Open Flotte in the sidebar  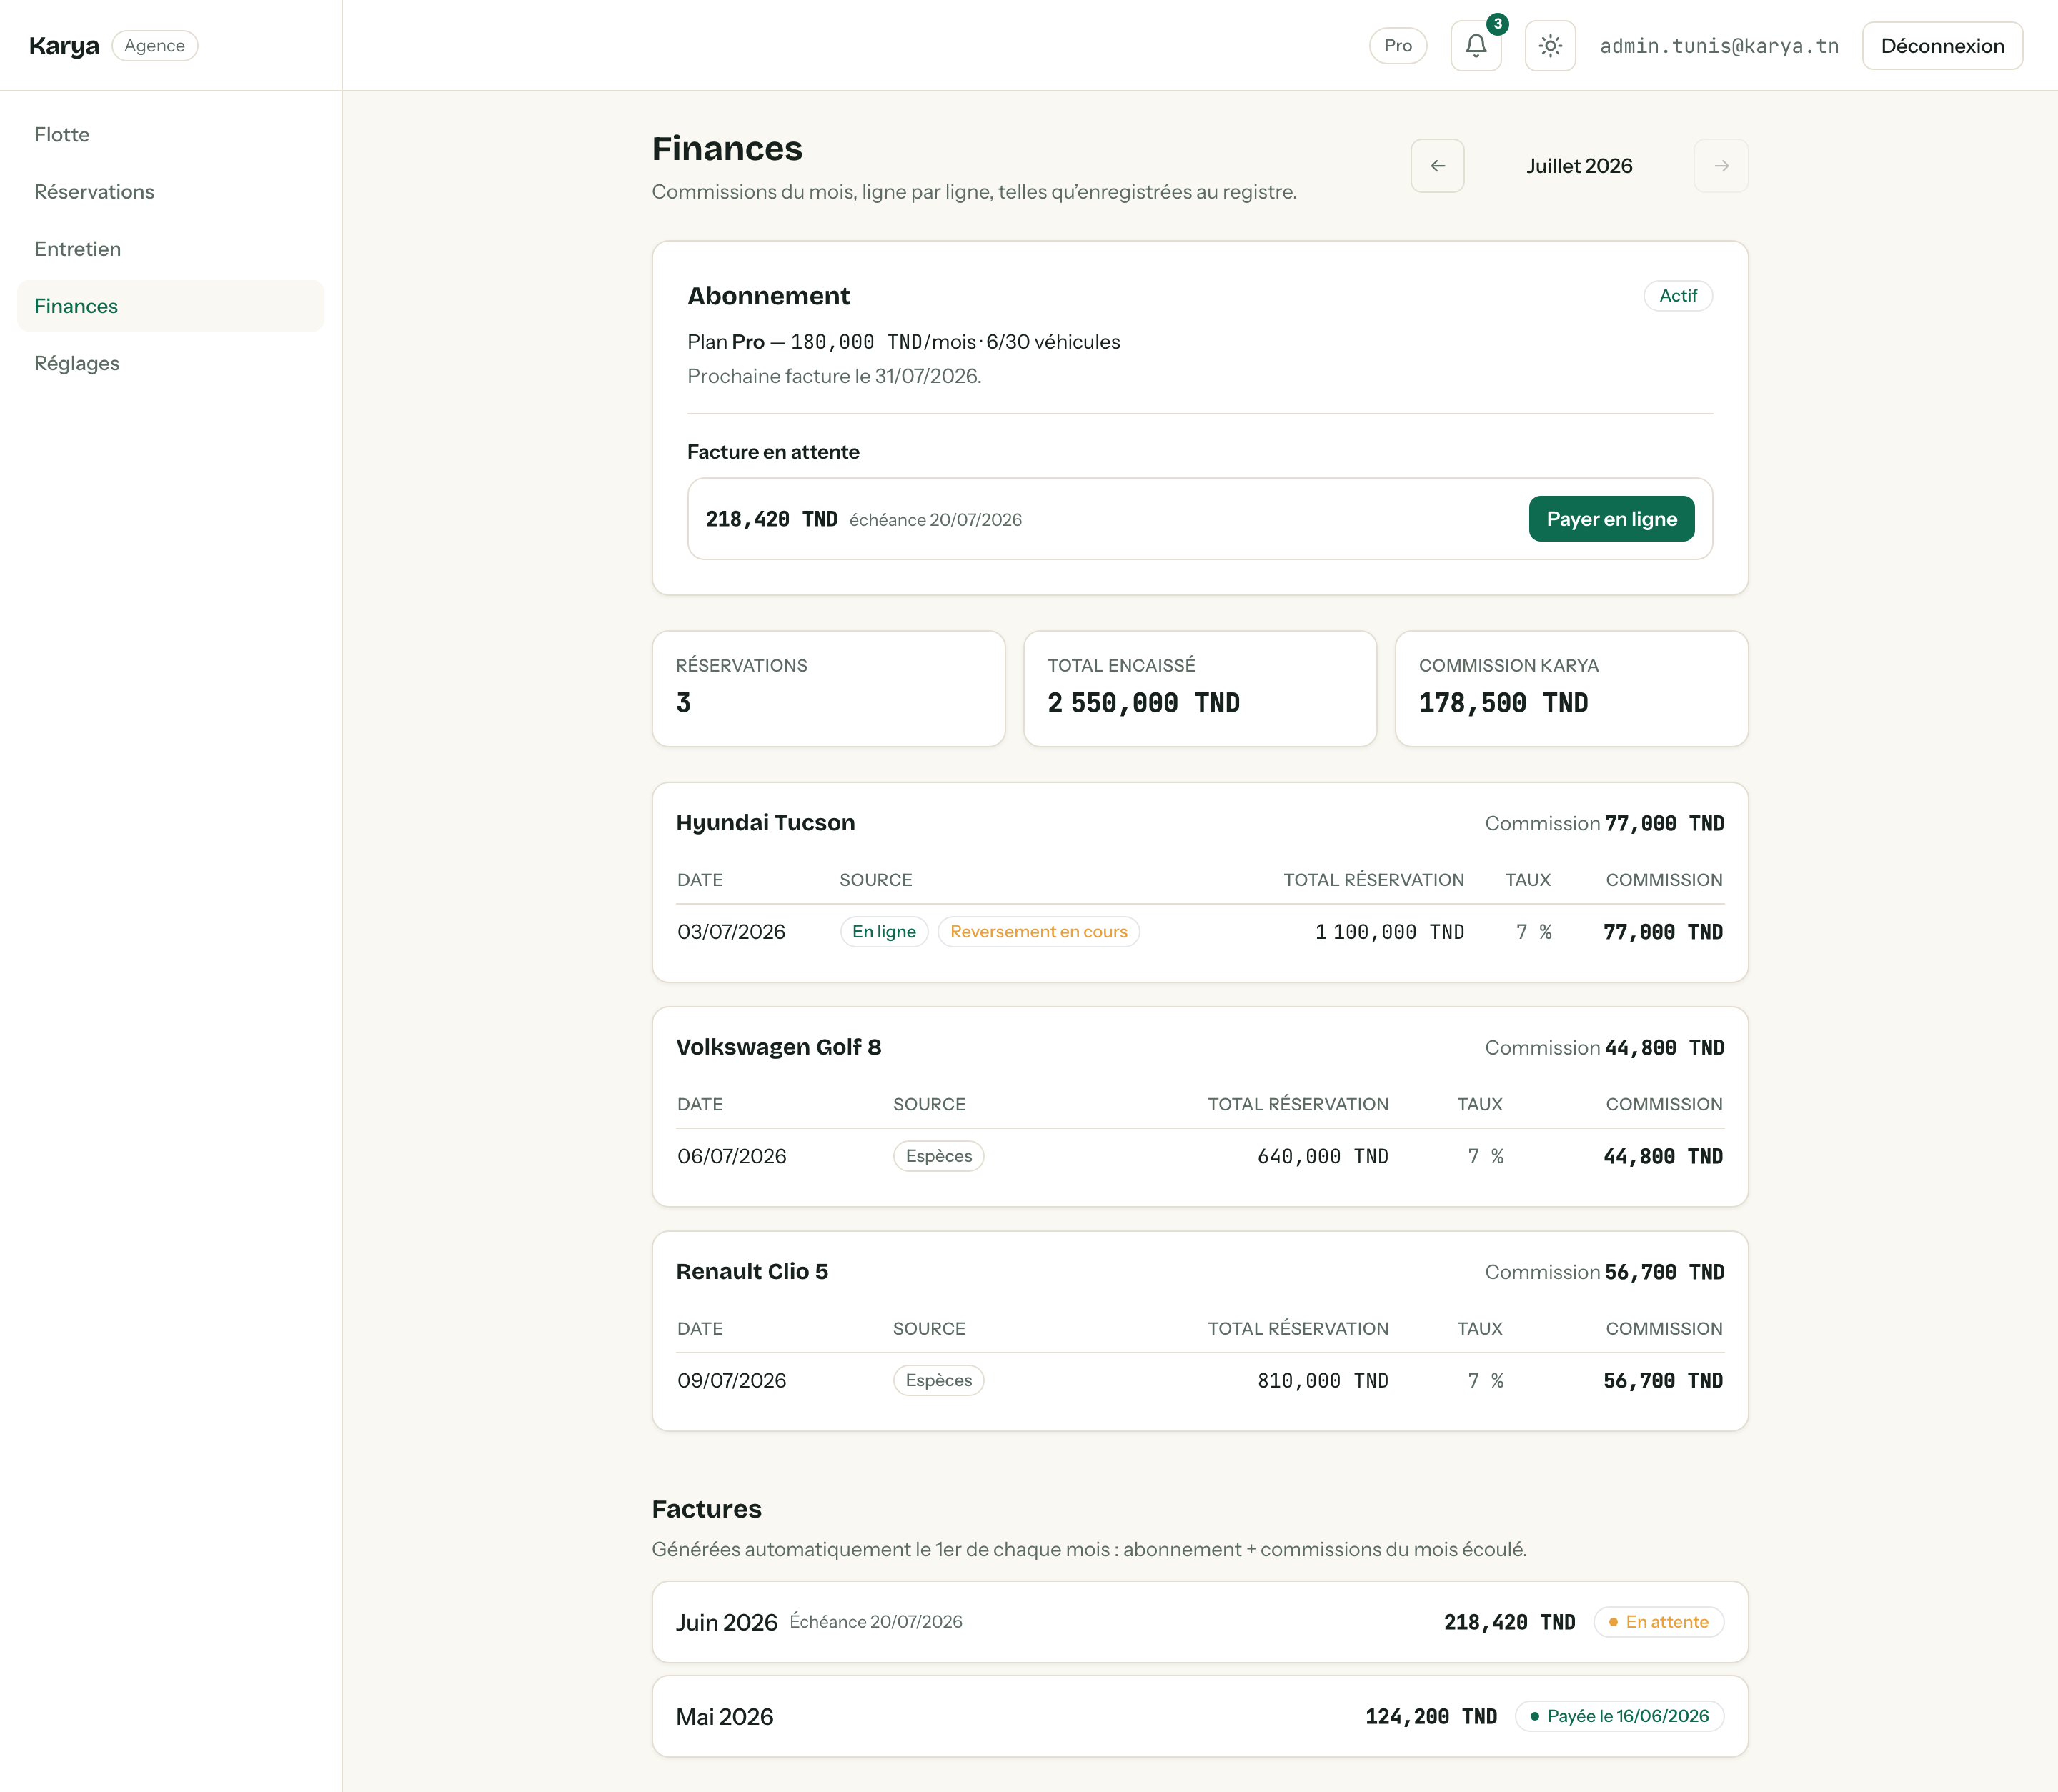tap(171, 134)
